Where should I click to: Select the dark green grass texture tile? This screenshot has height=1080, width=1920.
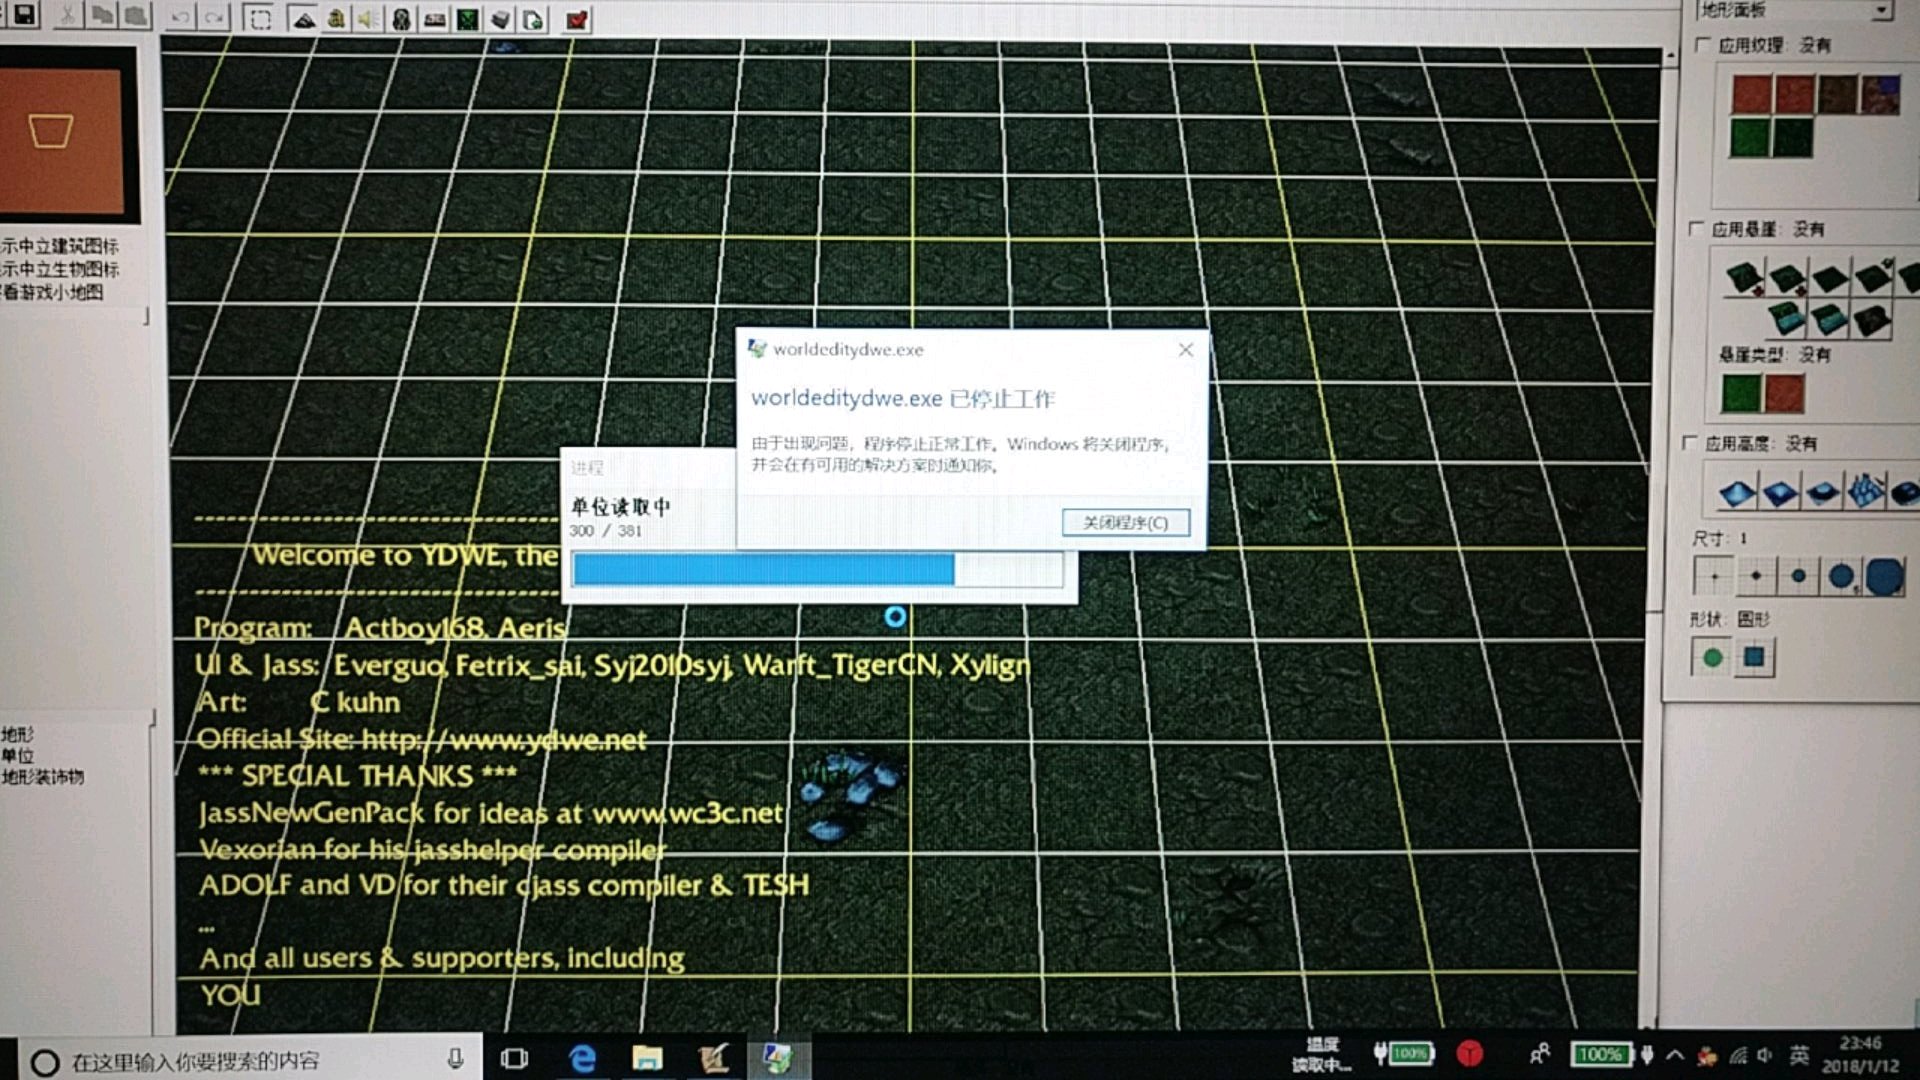click(x=1794, y=138)
